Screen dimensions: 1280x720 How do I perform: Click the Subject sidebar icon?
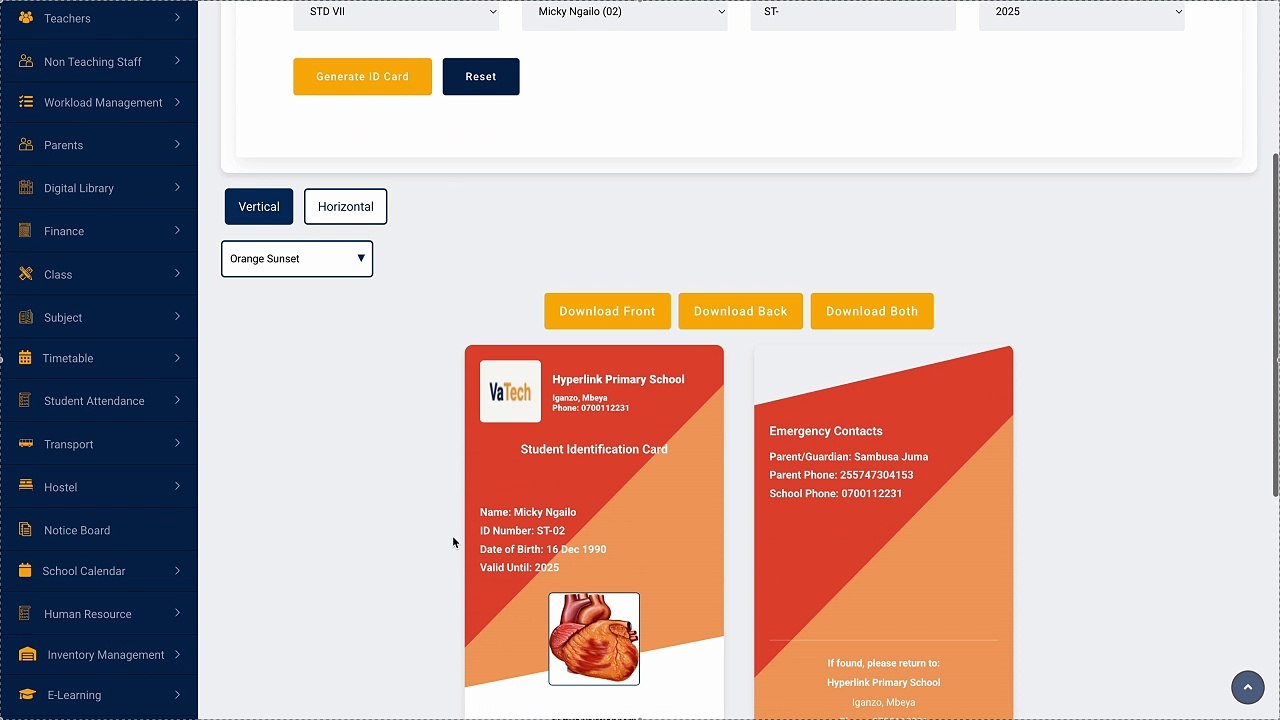[26, 317]
